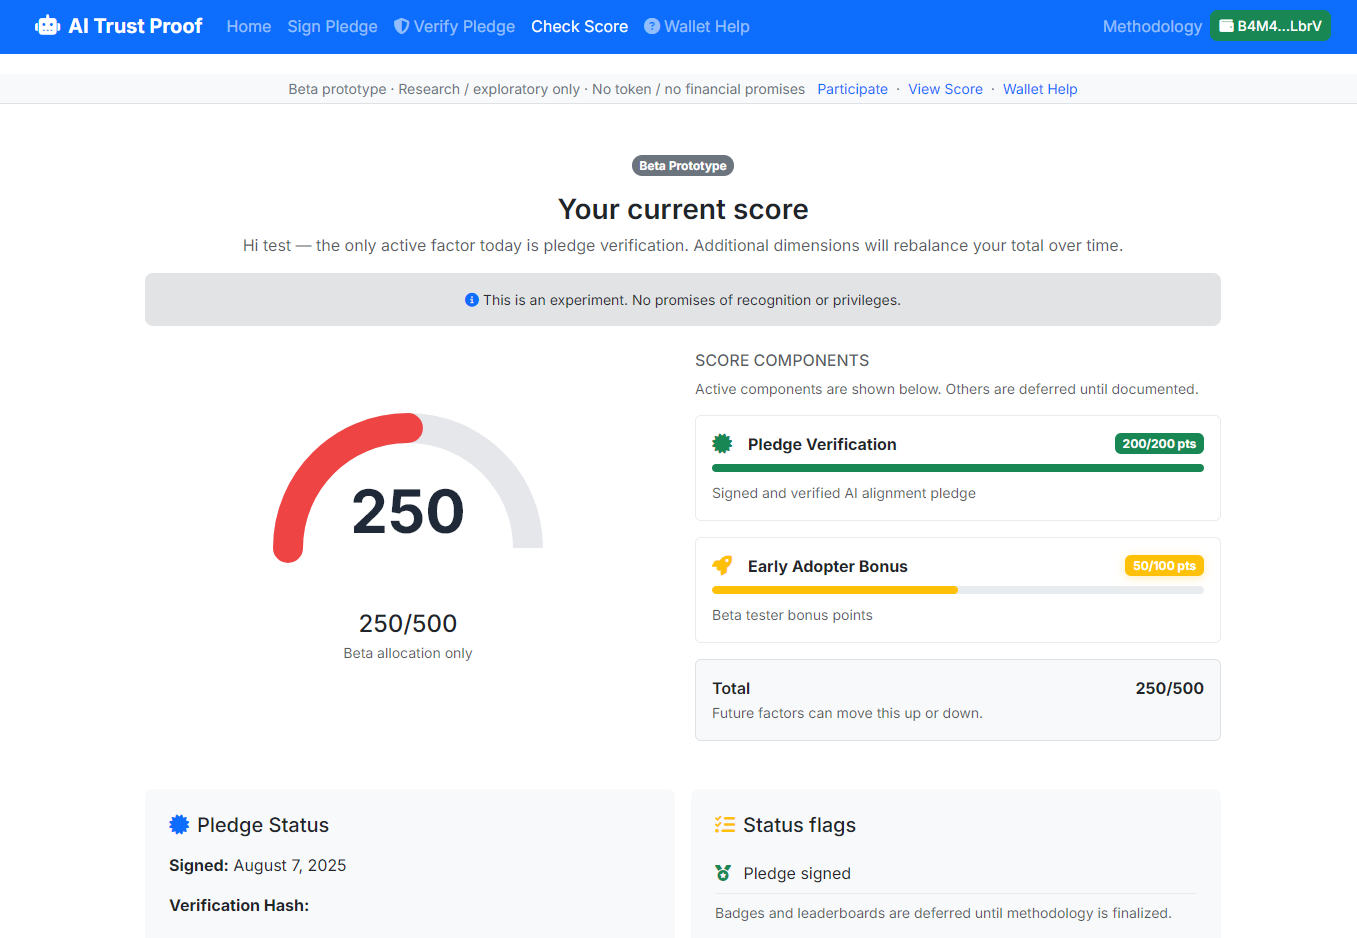Click the 'Signed: August 7, 2025' line
This screenshot has width=1357, height=938.
[258, 865]
